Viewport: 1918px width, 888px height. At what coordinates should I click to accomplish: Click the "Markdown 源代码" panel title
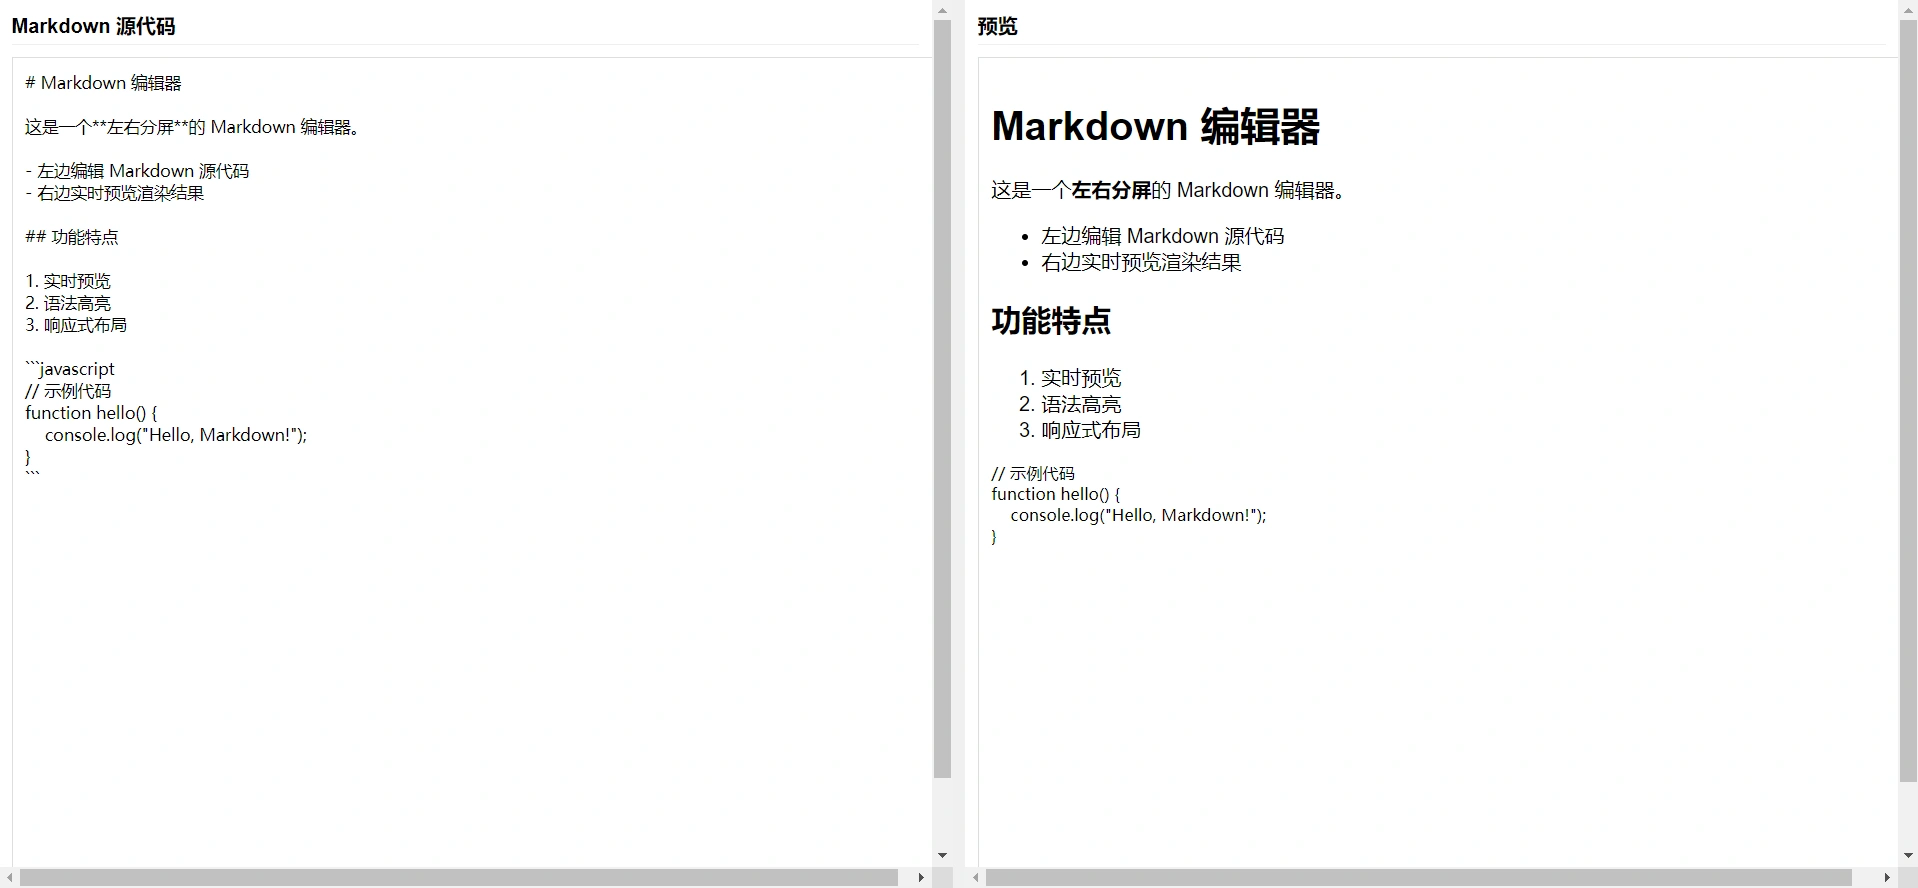pyautogui.click(x=93, y=26)
